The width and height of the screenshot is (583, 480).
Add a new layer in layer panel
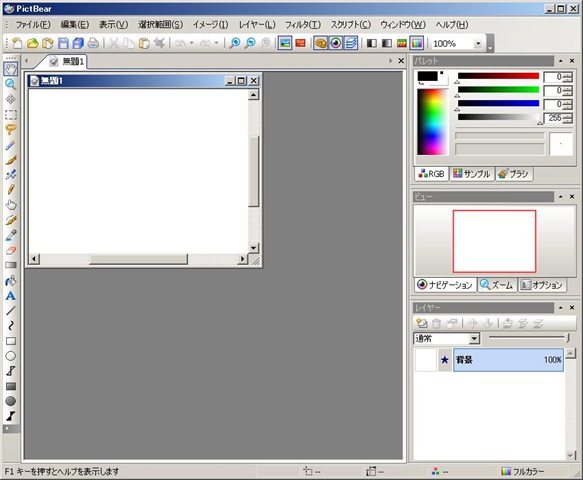coord(422,323)
